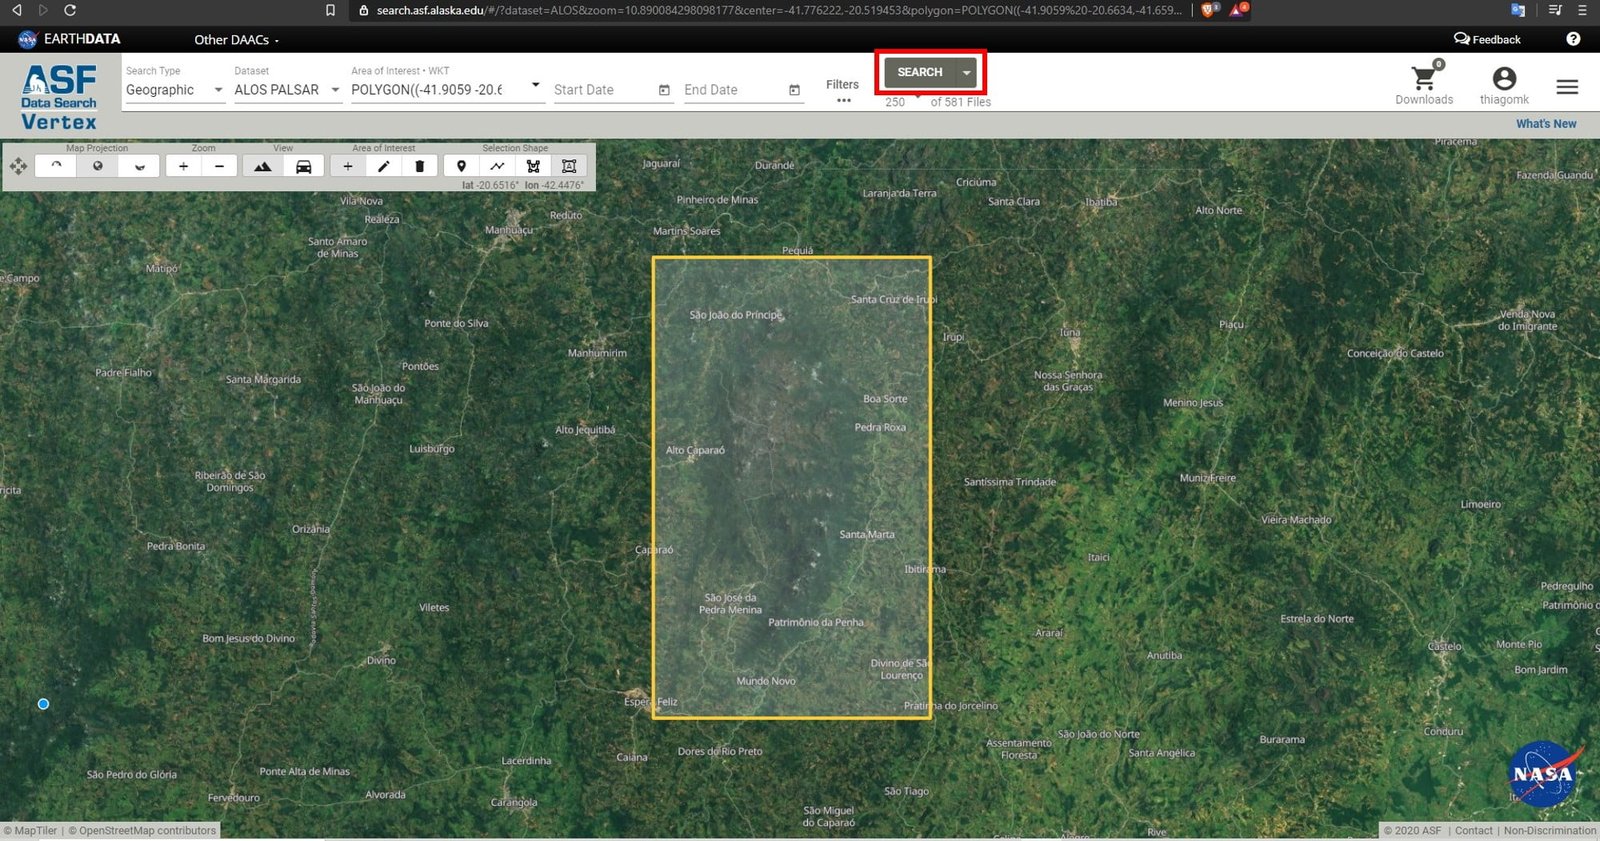This screenshot has height=841, width=1600.
Task: Open the Search Type Geographic dropdown
Action: (x=175, y=89)
